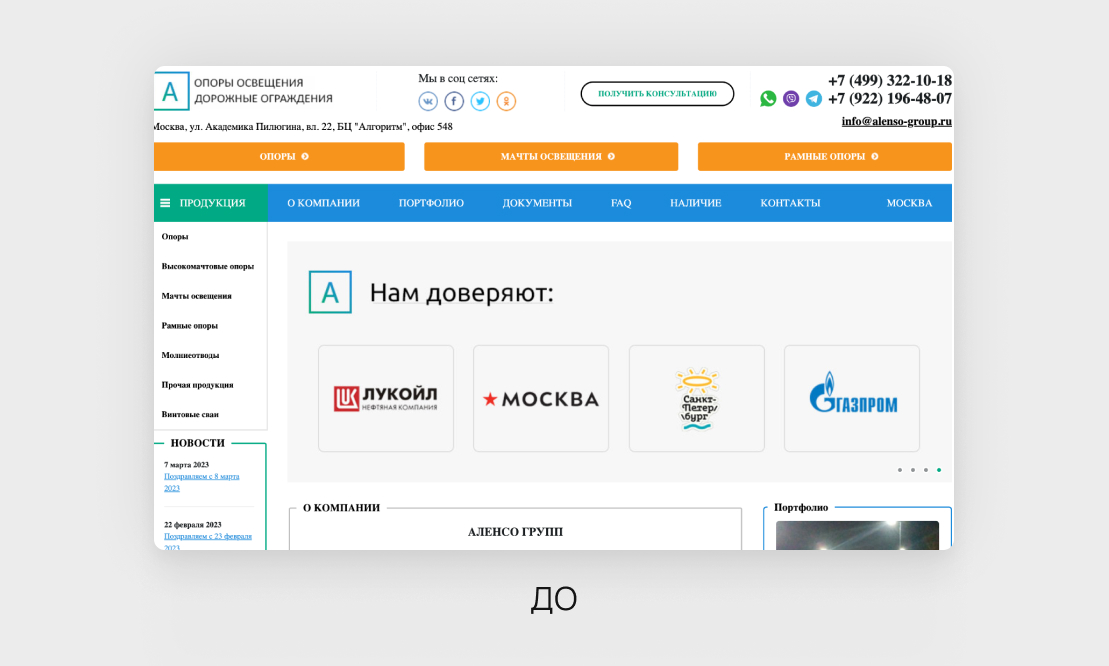
Task: Click the teal A logo beside Нам доверяют
Action: click(x=330, y=292)
